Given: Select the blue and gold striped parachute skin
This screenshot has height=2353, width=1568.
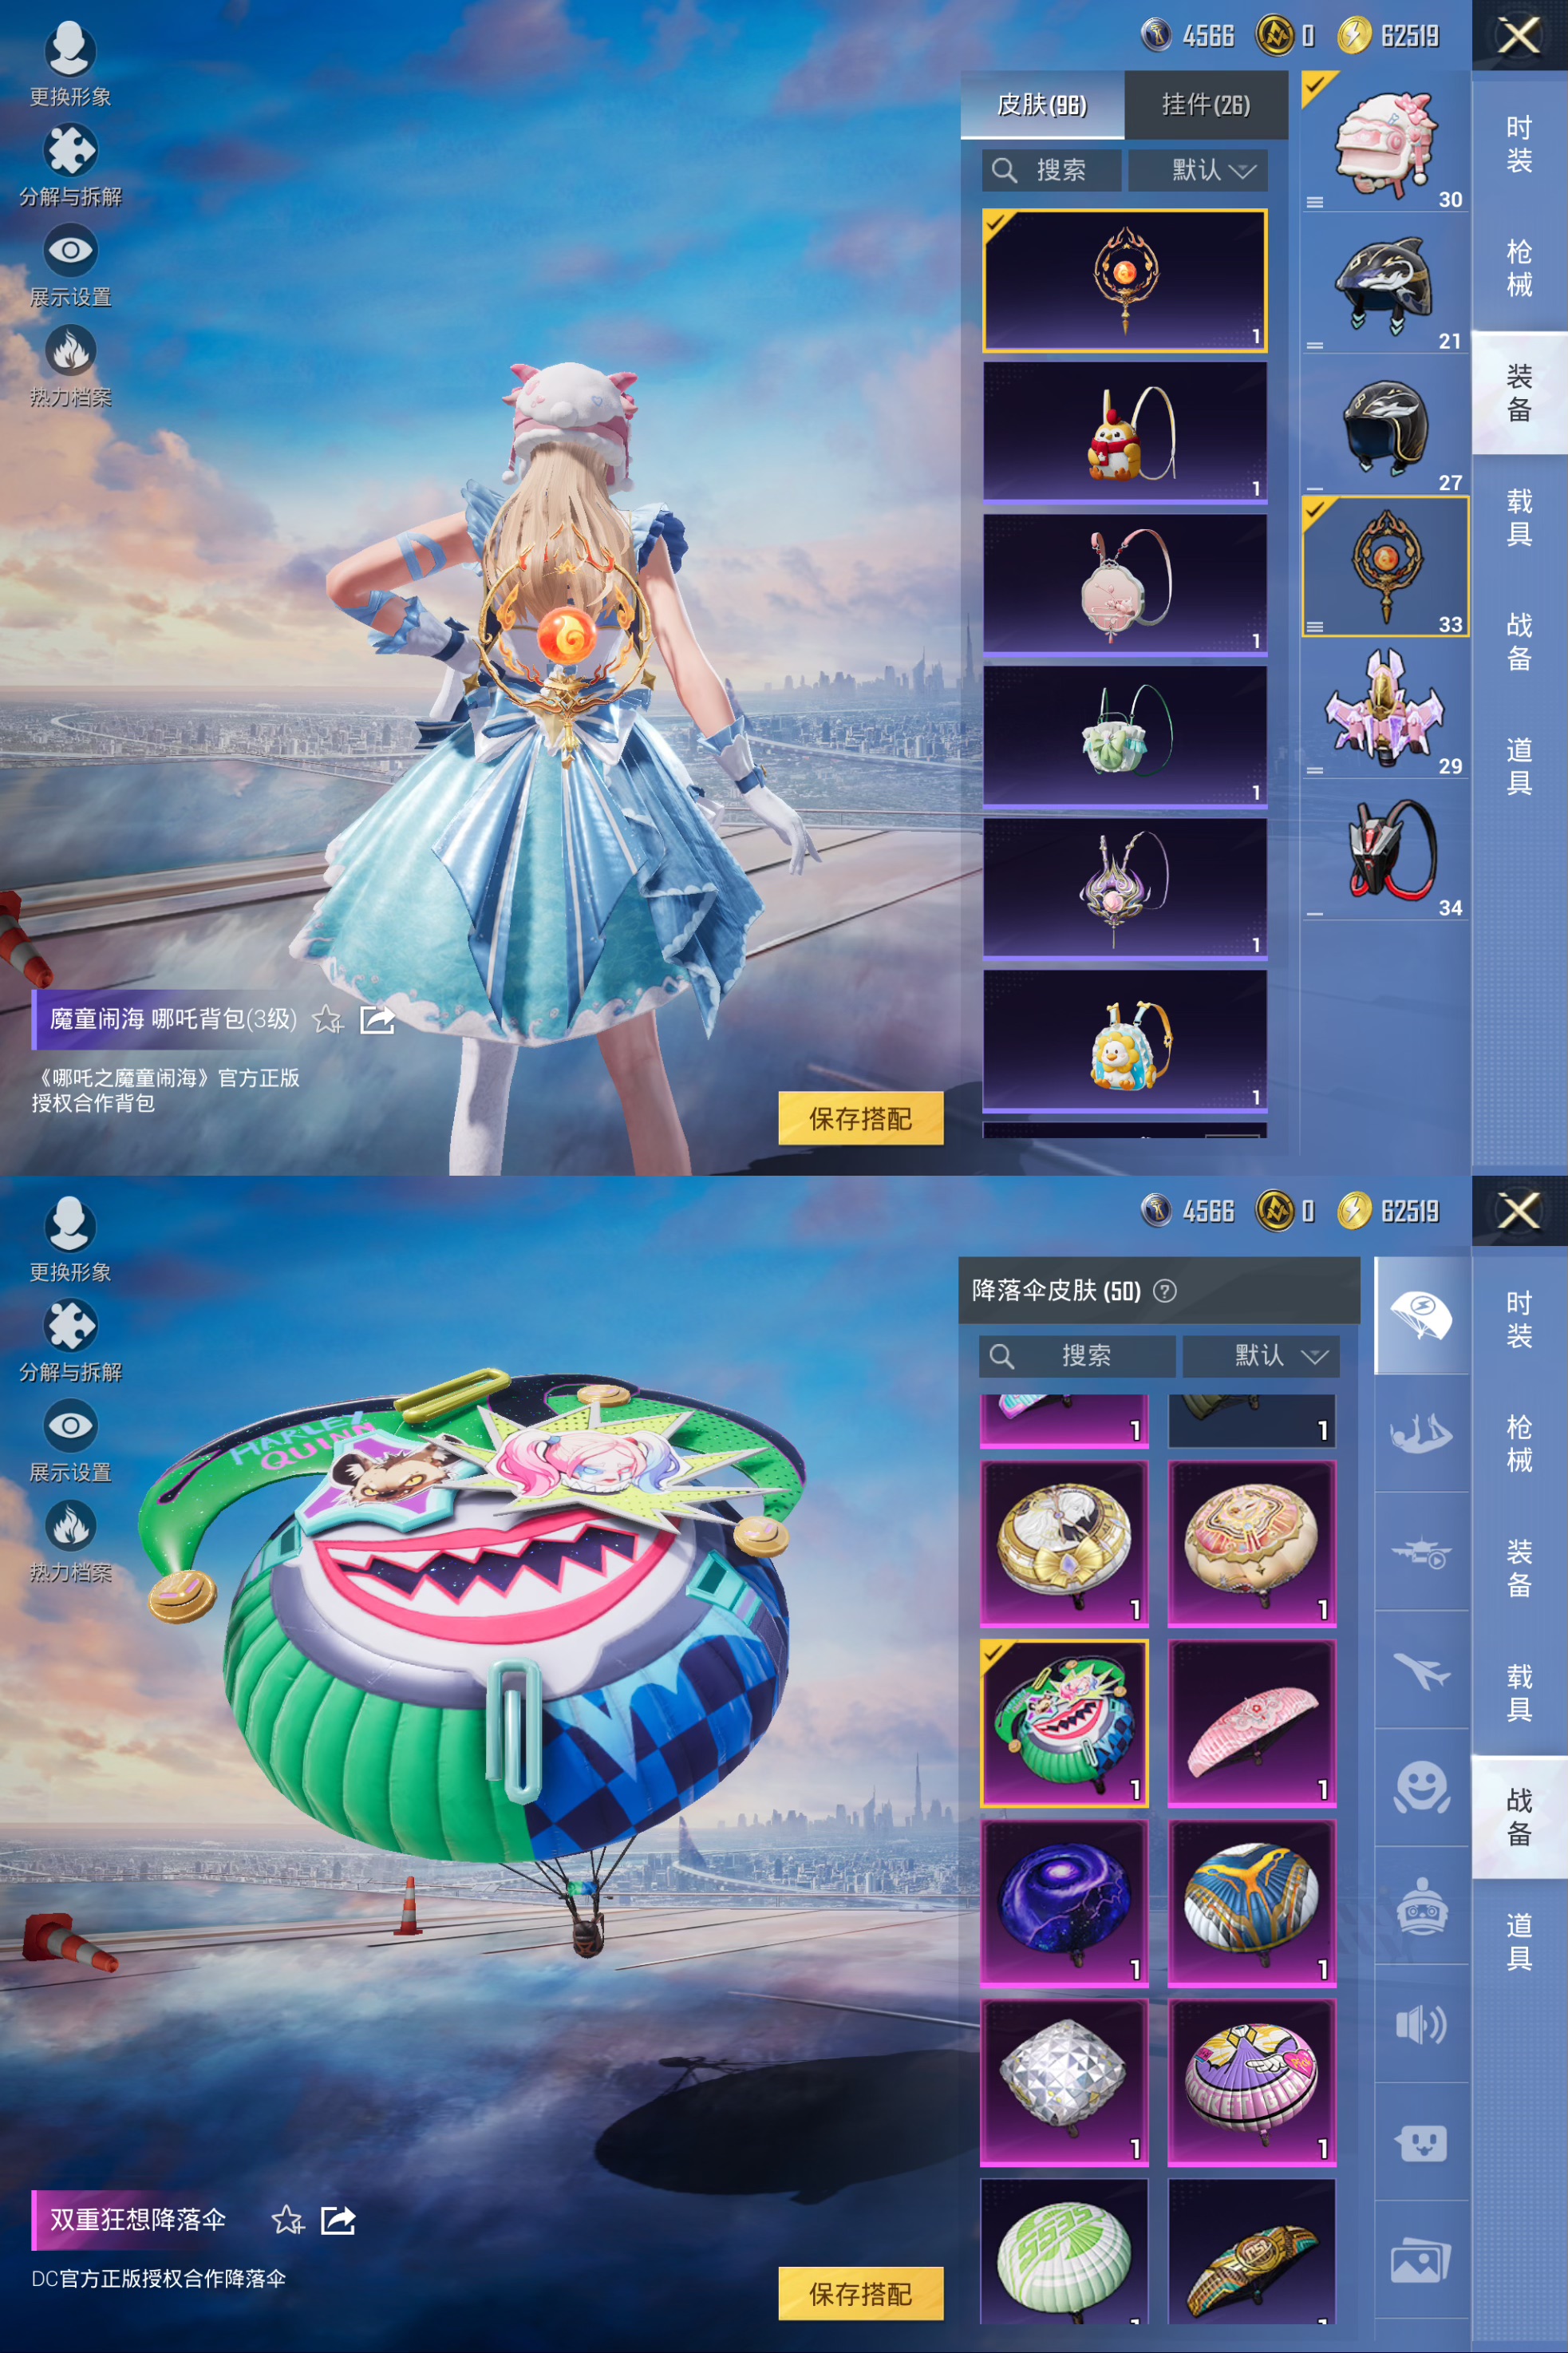Looking at the screenshot, I should click(1252, 1903).
